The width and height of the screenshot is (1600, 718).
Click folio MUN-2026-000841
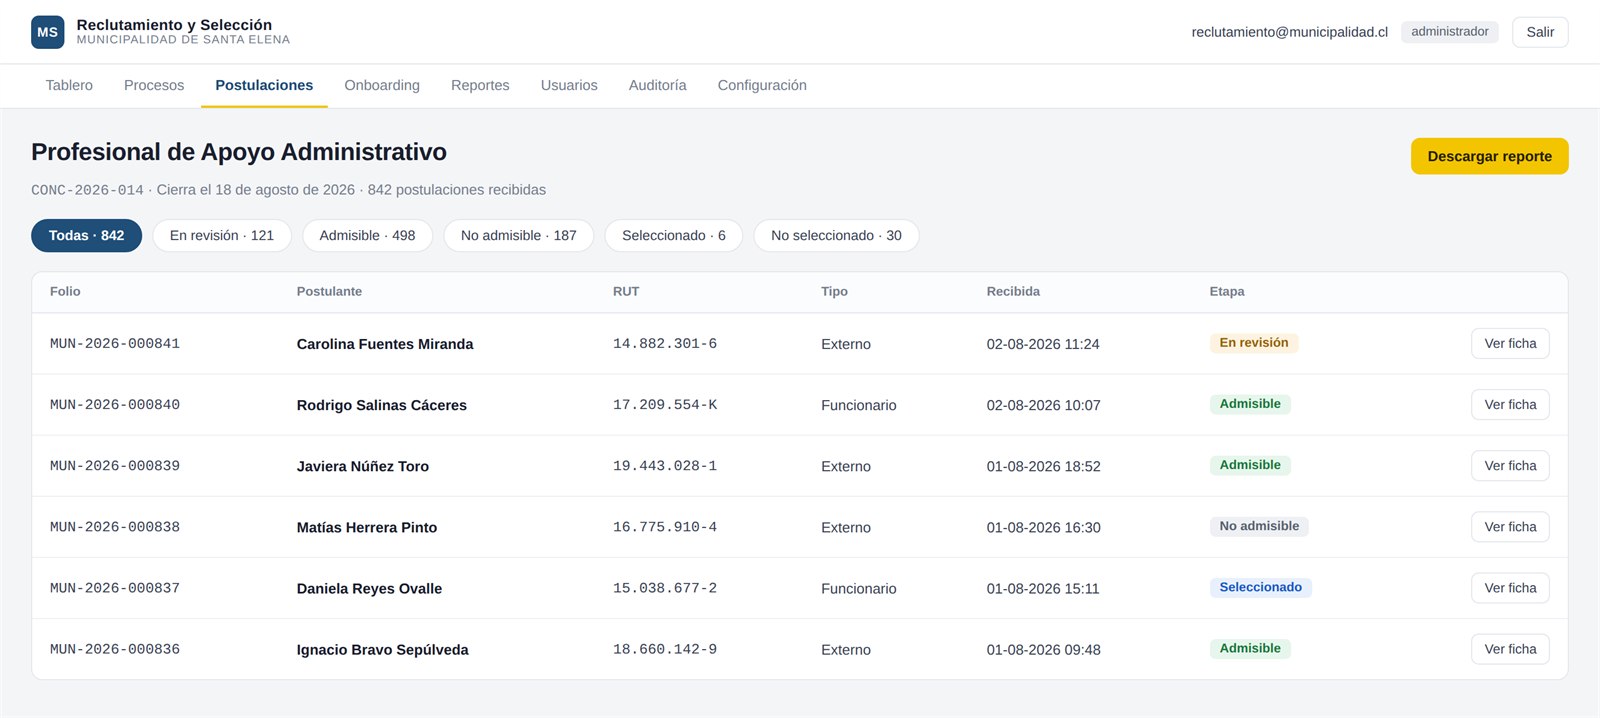click(115, 344)
